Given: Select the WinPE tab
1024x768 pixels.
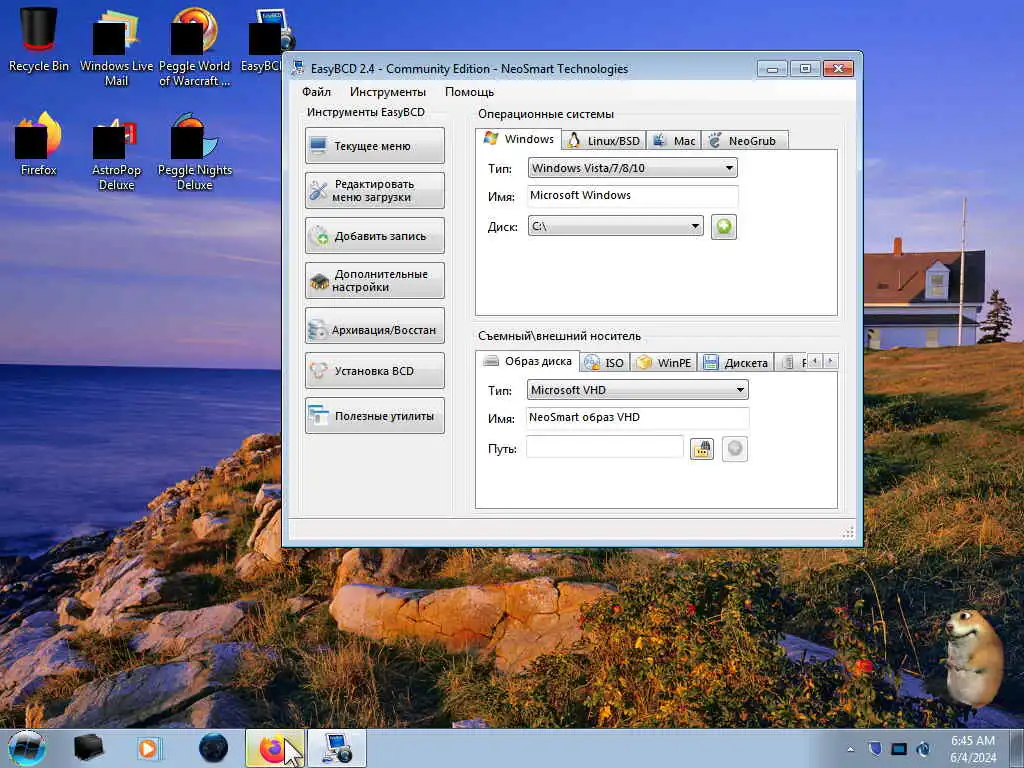Looking at the screenshot, I should coord(664,362).
